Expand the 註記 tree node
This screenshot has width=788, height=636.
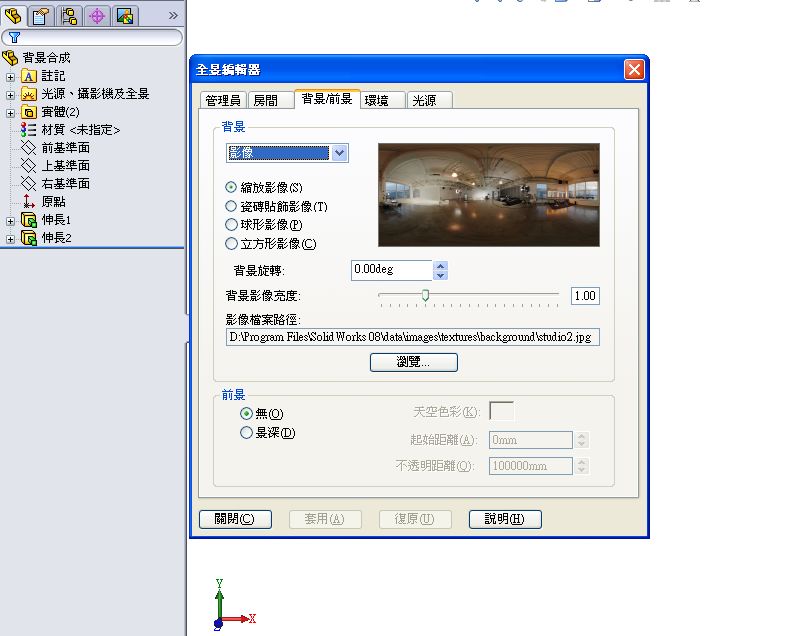point(10,77)
